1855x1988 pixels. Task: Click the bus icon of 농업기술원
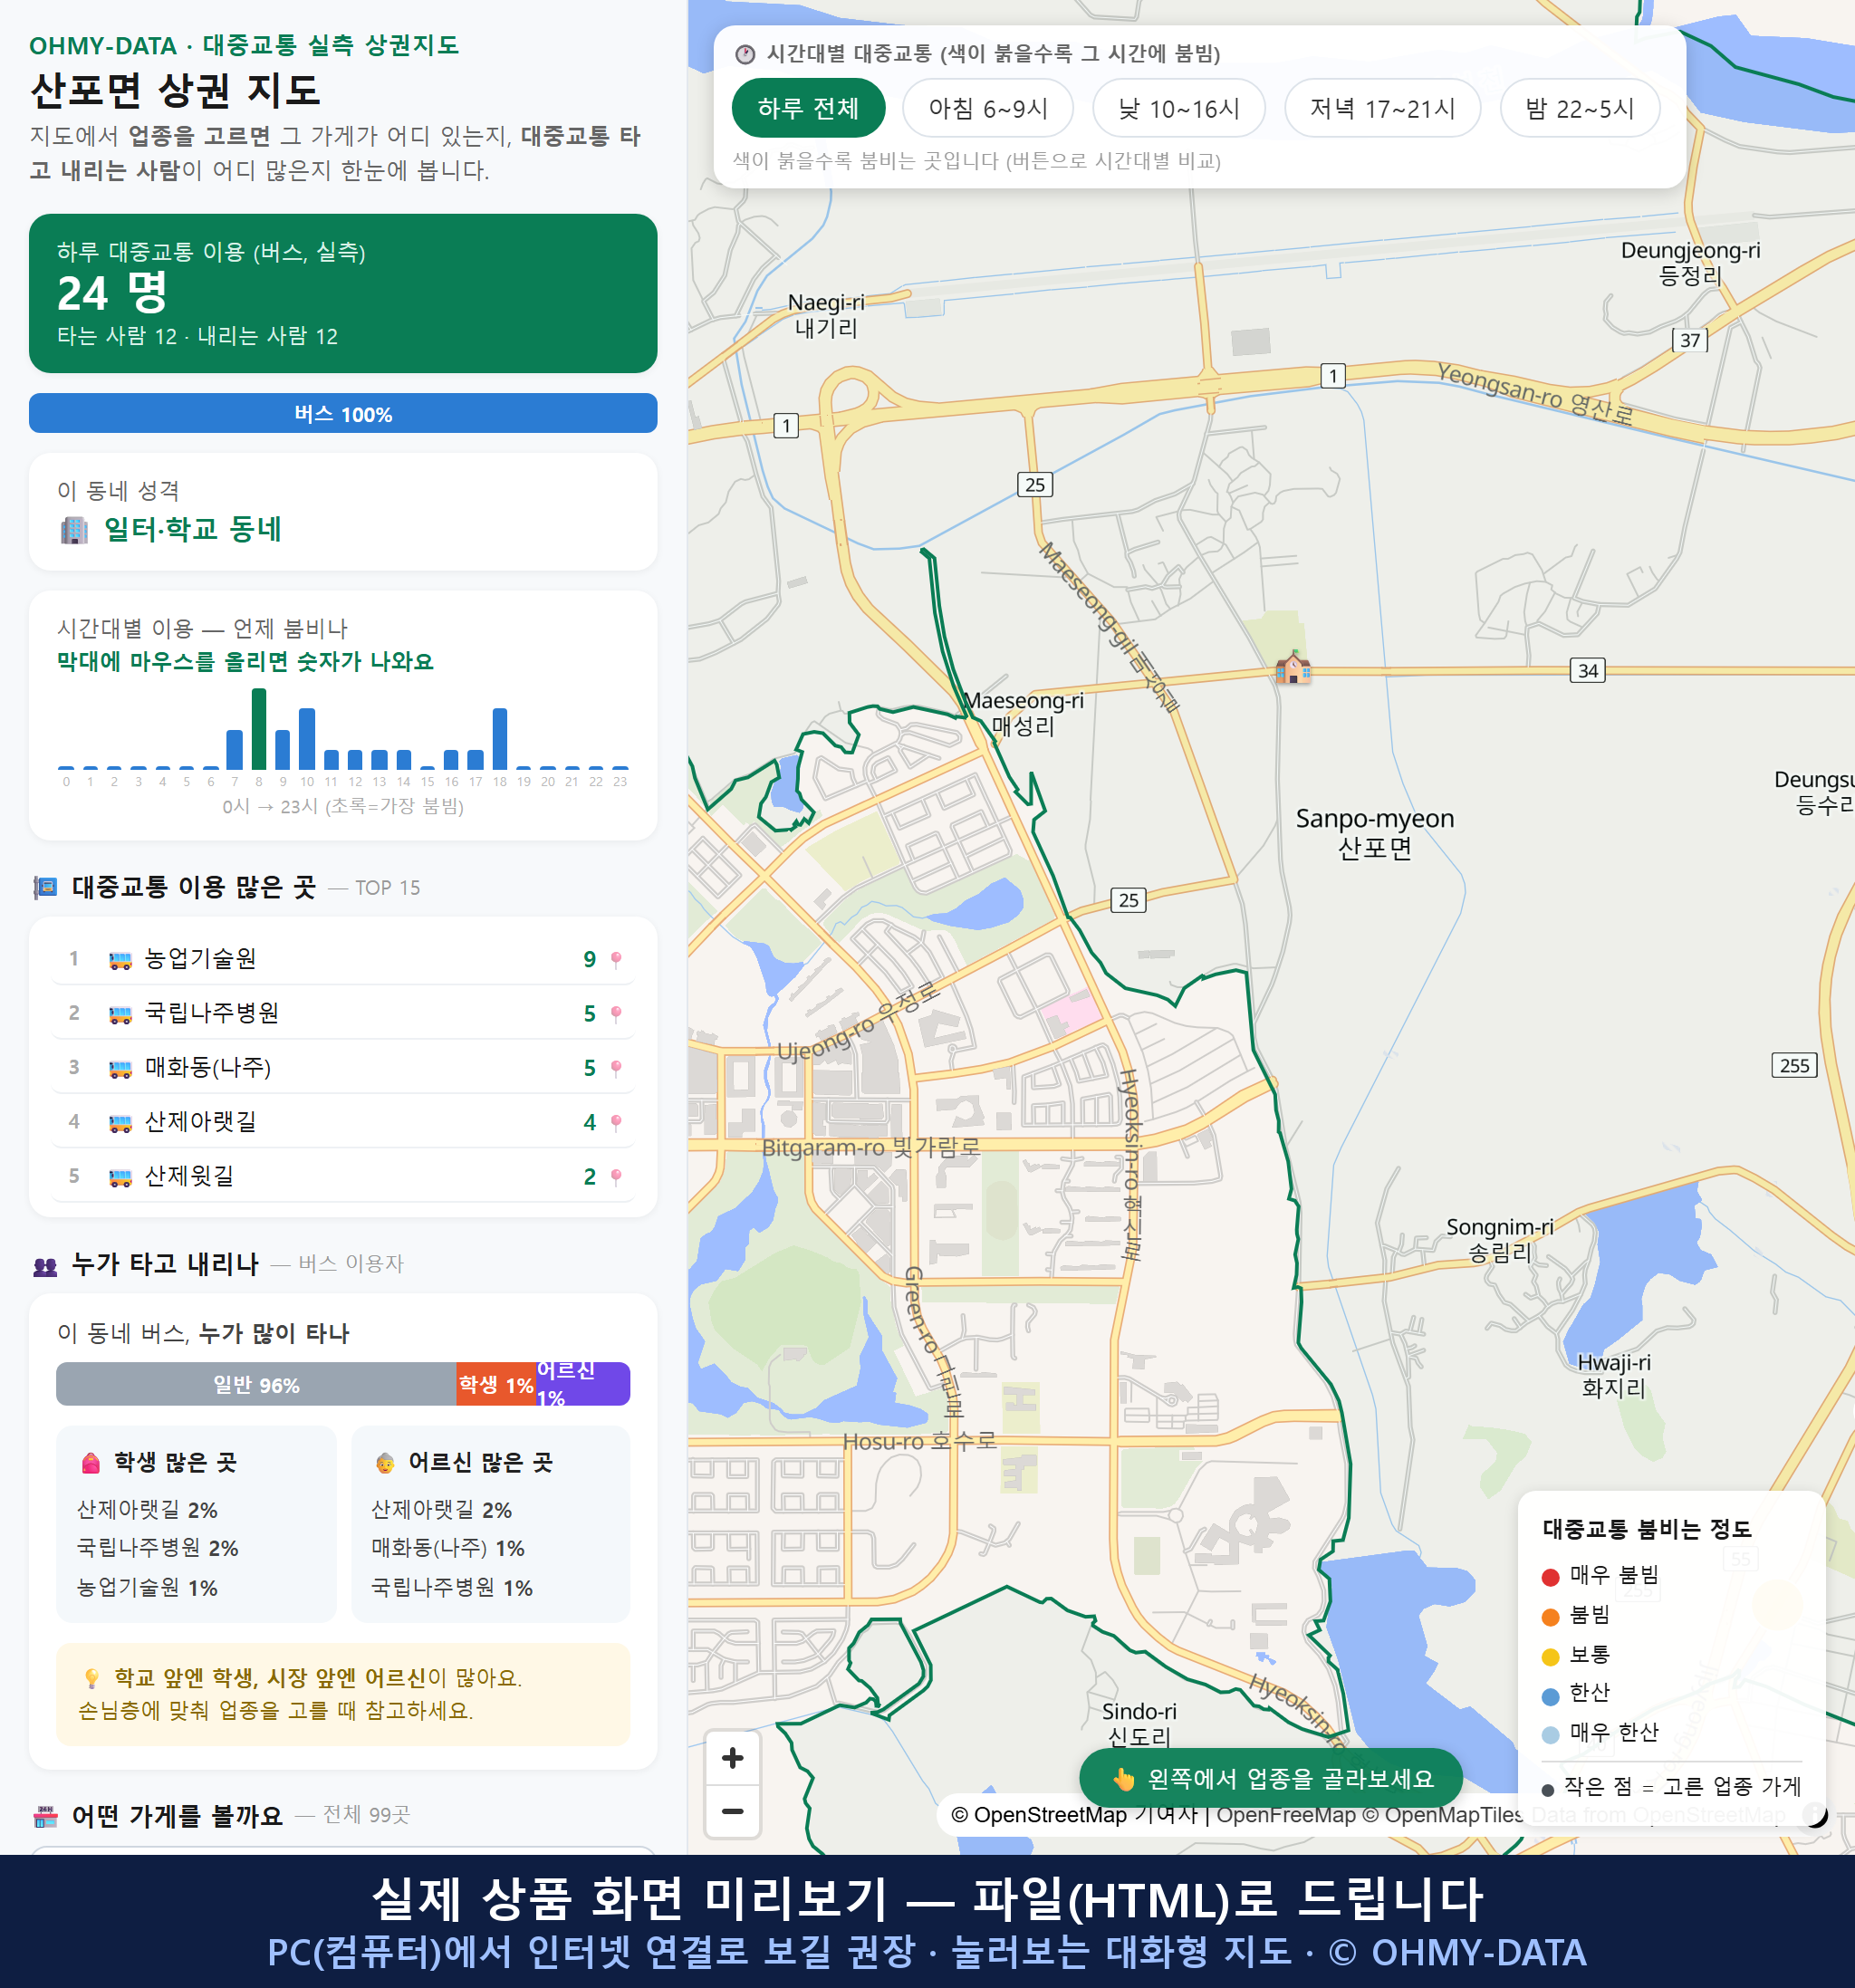tap(120, 960)
